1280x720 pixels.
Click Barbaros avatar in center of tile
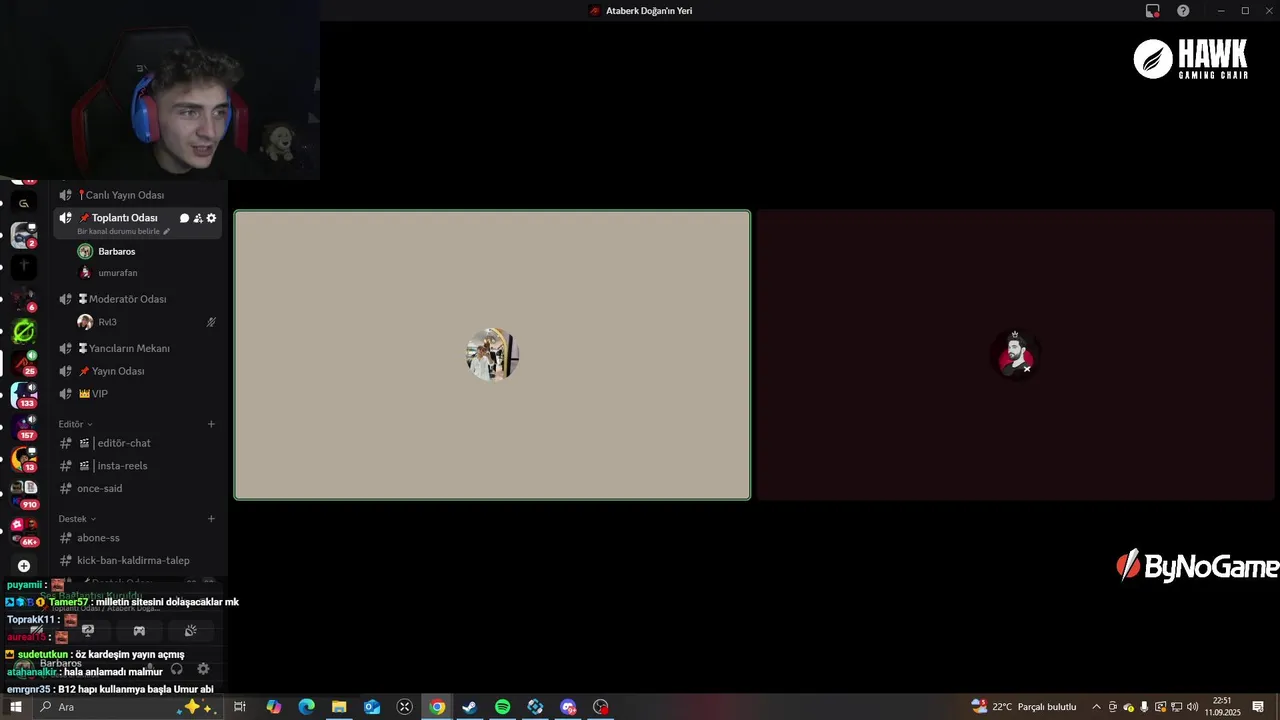[492, 354]
